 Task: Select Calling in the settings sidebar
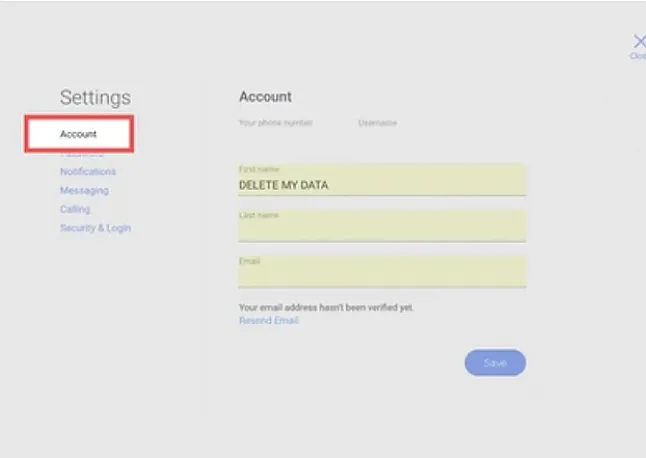[x=75, y=209]
